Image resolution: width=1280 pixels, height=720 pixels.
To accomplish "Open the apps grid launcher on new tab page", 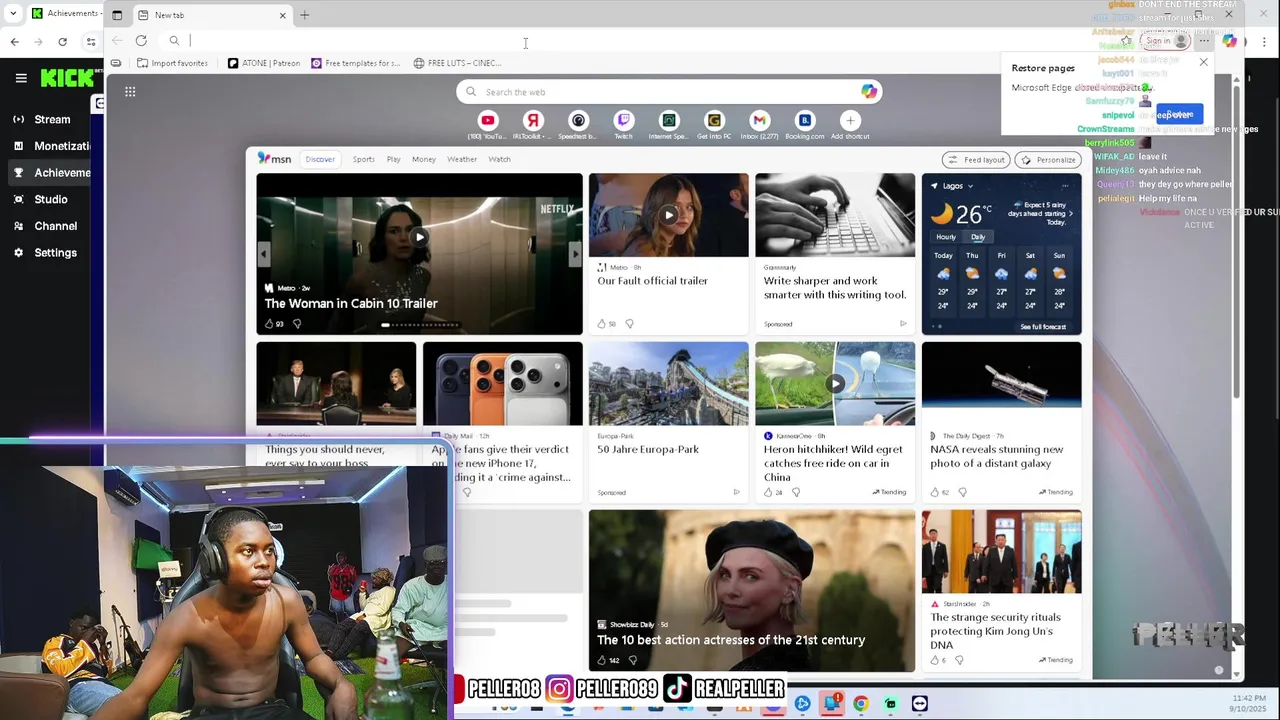I will (x=130, y=92).
